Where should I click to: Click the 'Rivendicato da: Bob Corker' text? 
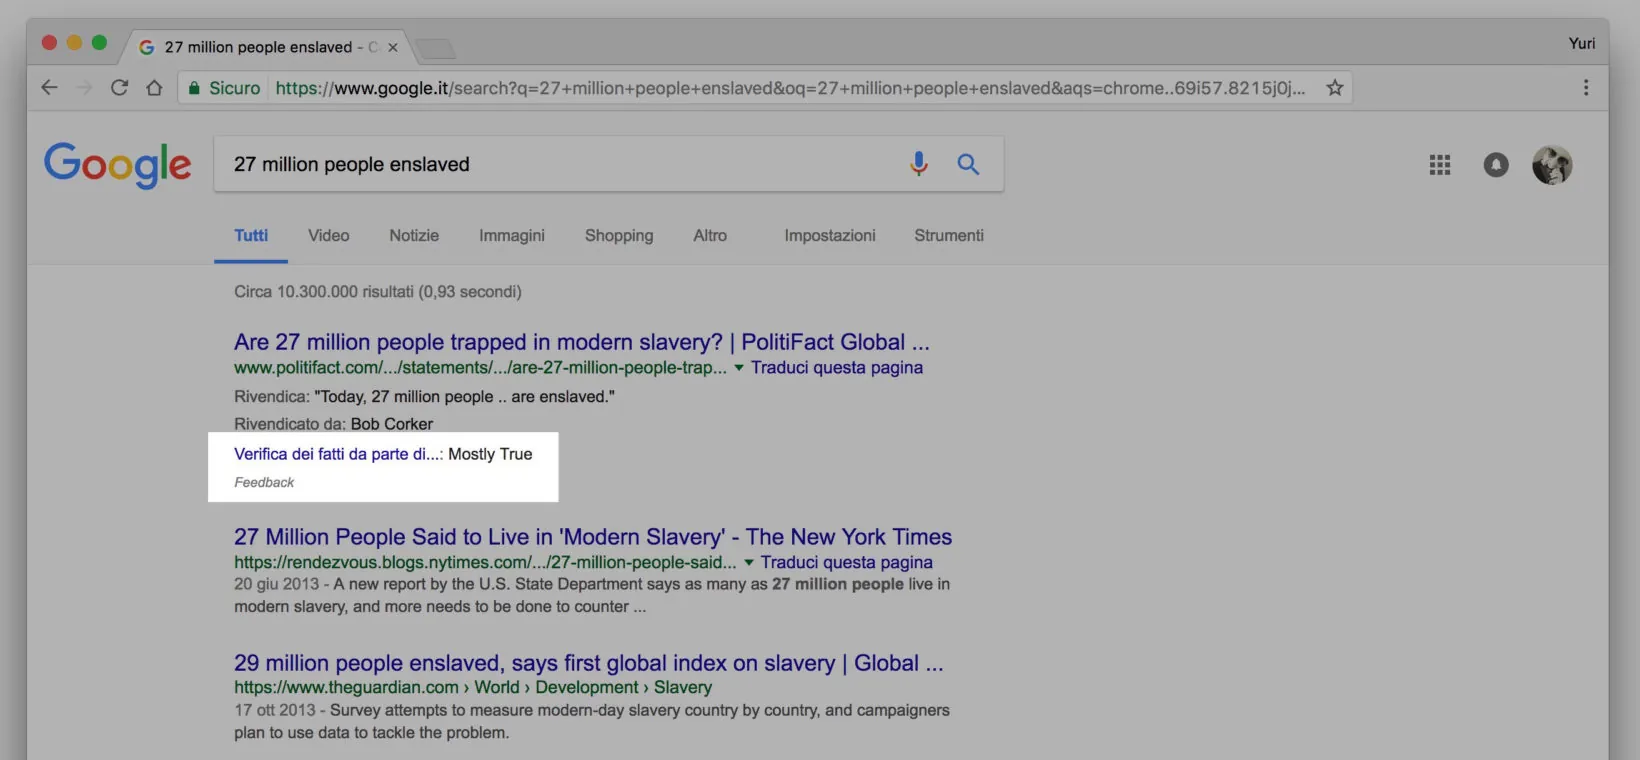click(334, 424)
